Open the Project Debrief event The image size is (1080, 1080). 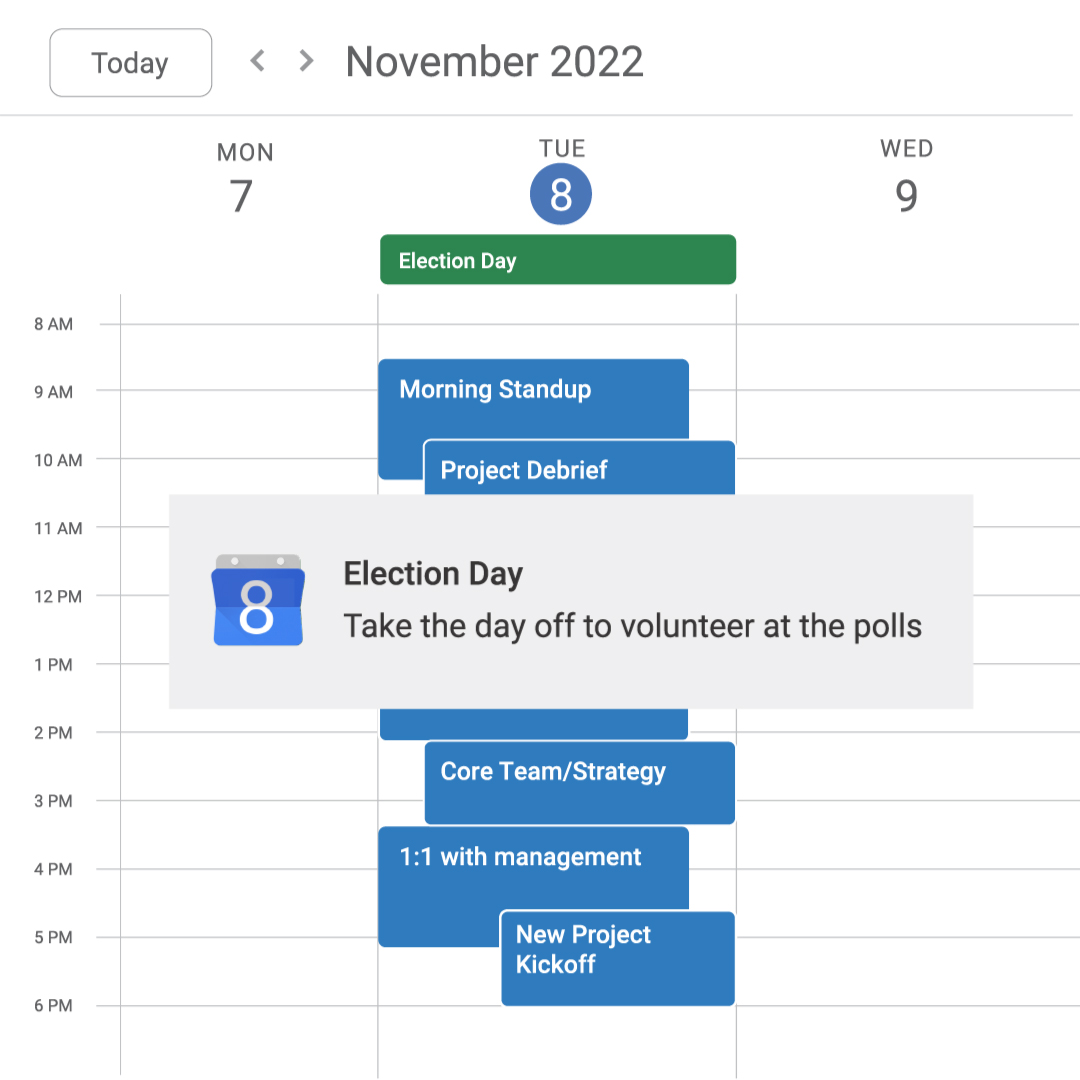(x=579, y=470)
